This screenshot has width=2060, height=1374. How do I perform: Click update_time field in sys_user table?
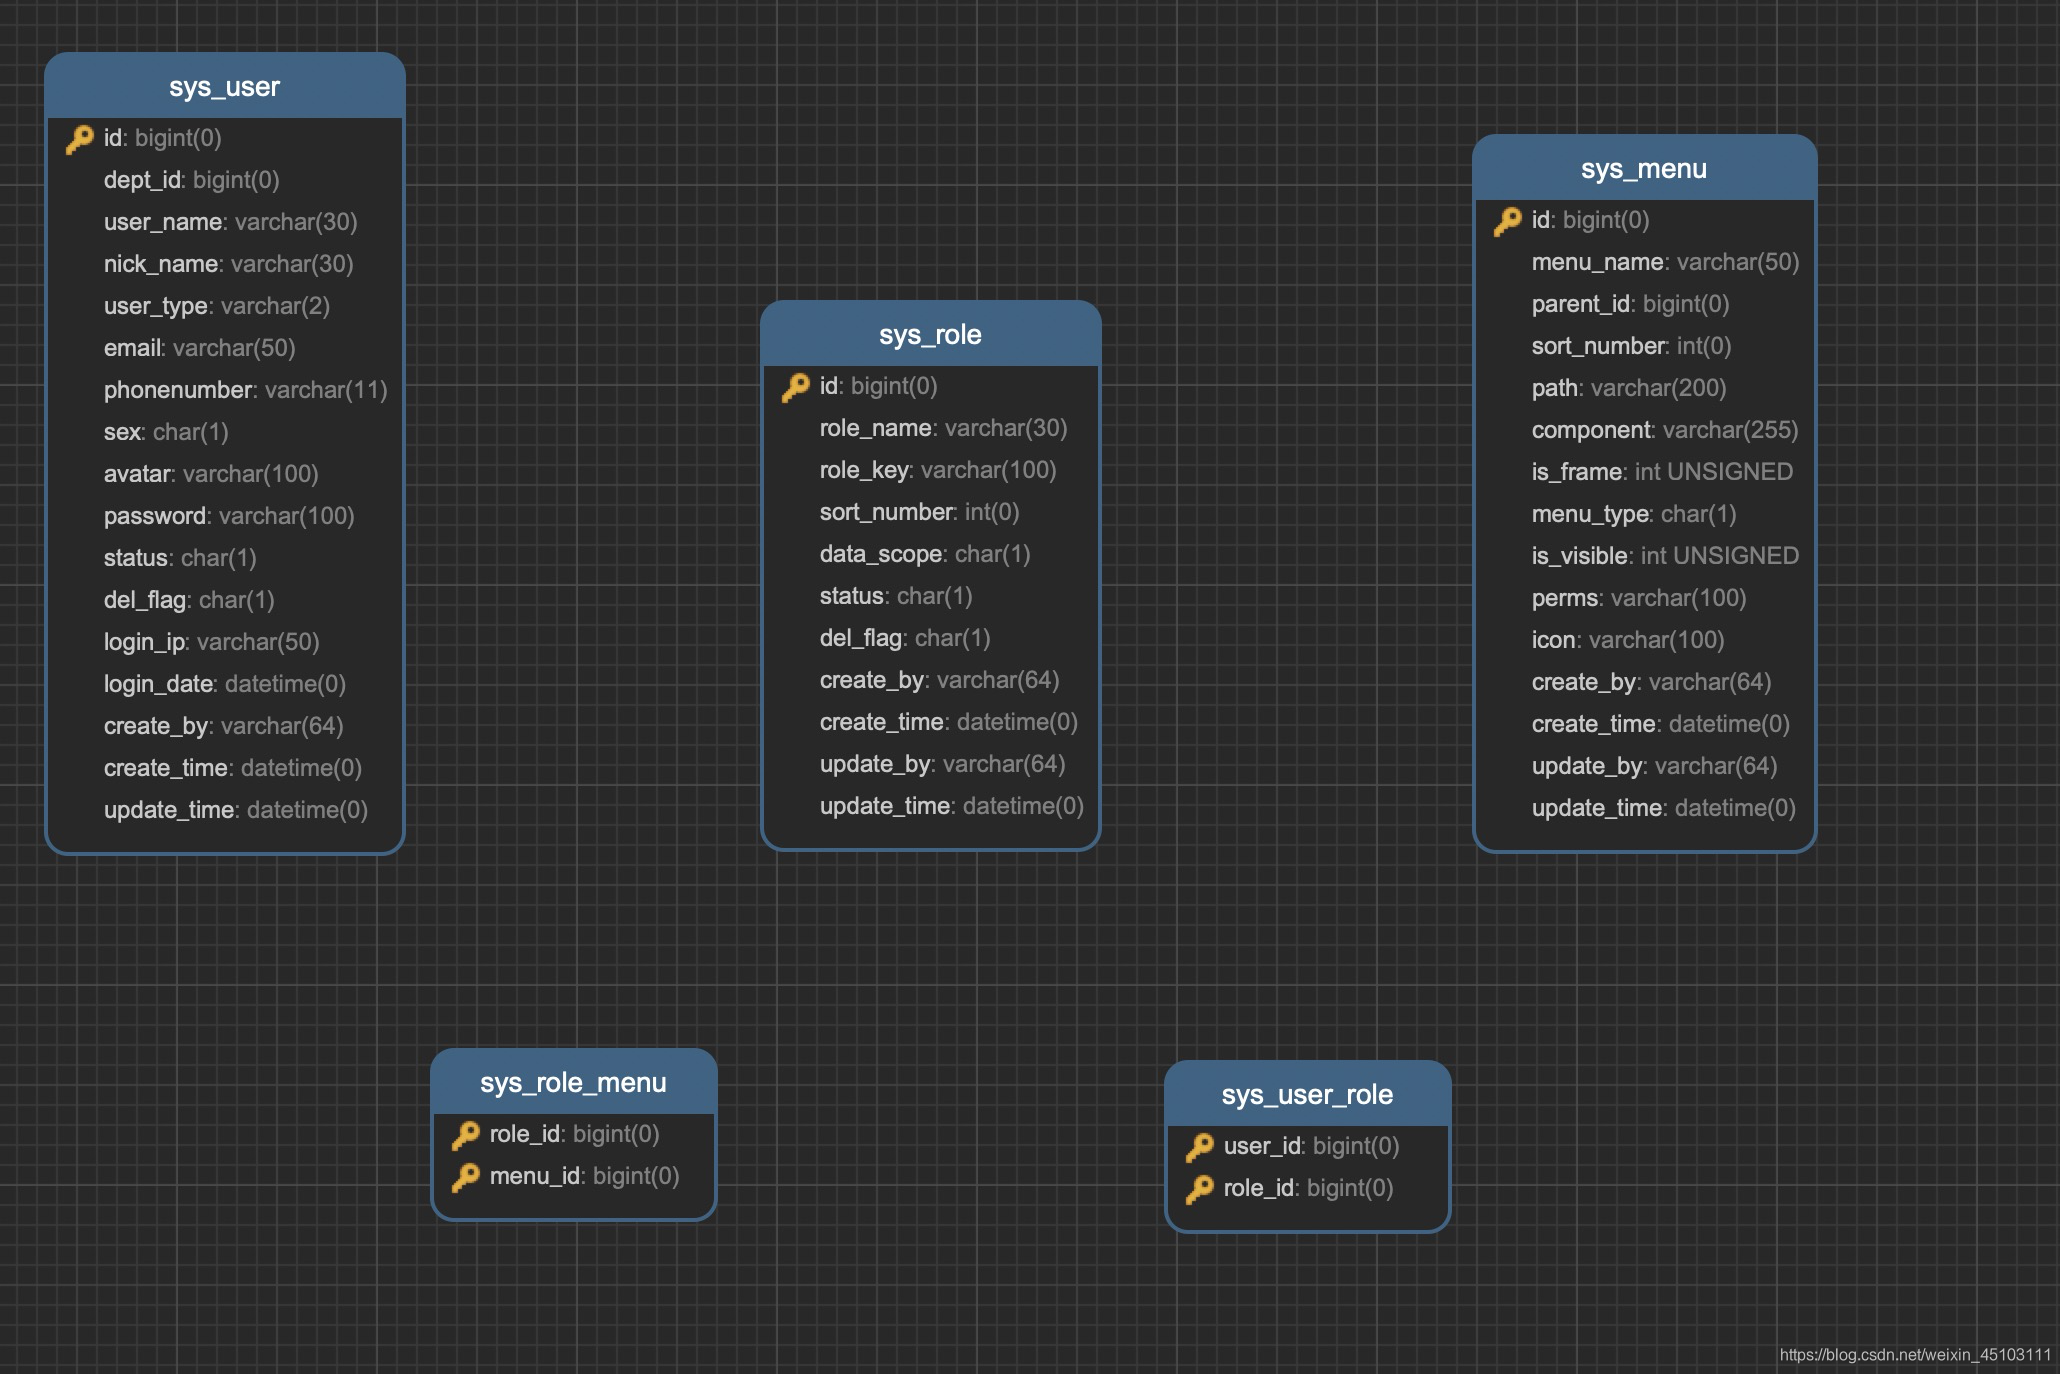(x=236, y=810)
